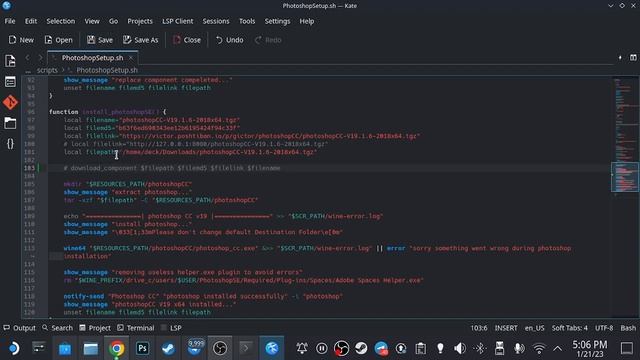Screen dimensions: 640x360
Task: Click line number 103 in the gutter
Action: coord(29,168)
